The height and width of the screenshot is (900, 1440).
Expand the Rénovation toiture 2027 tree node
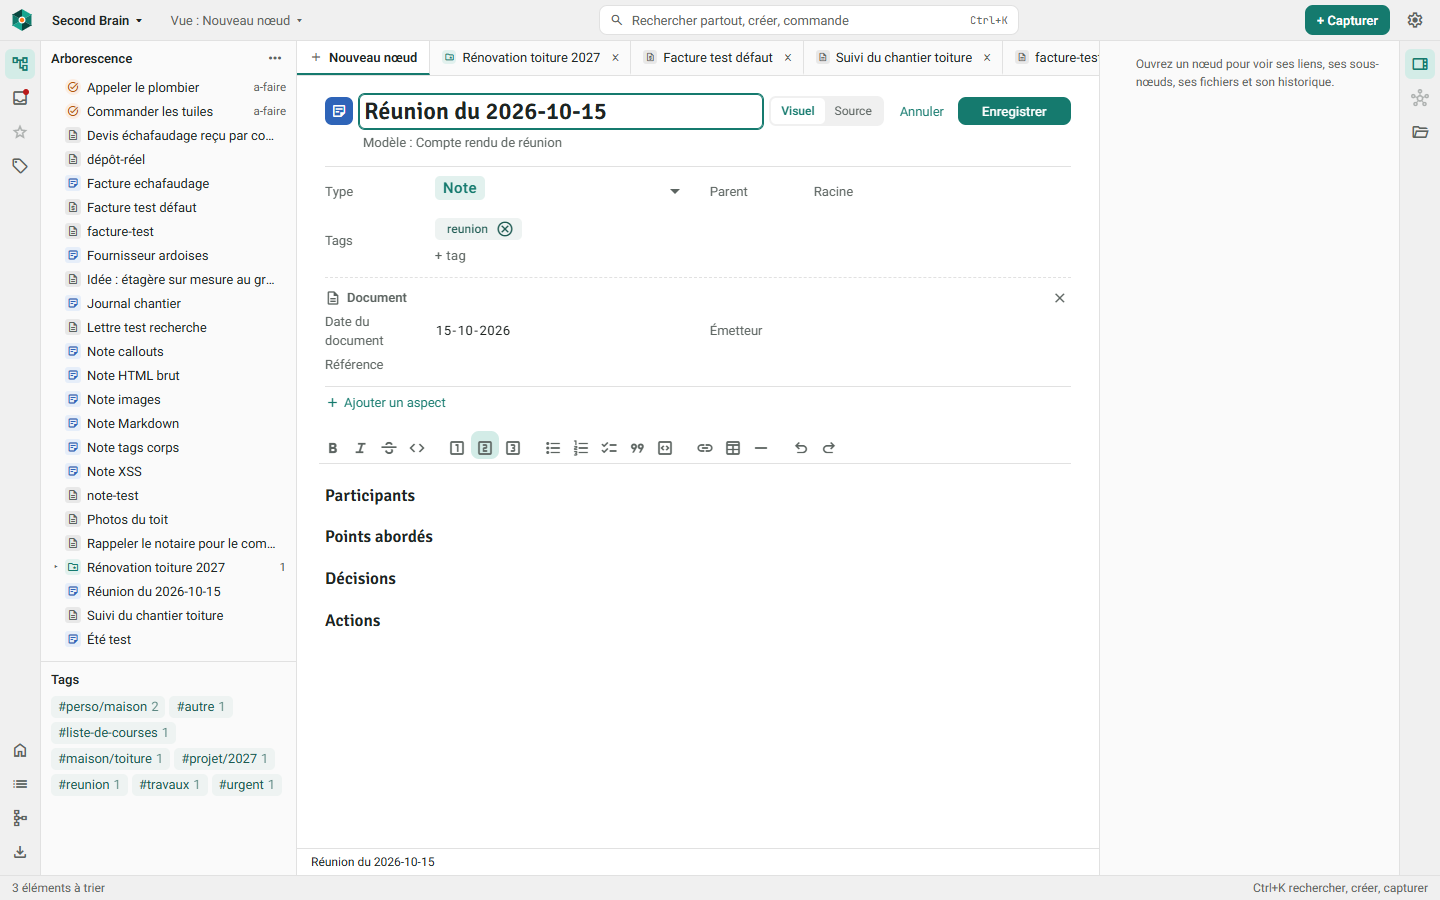56,567
